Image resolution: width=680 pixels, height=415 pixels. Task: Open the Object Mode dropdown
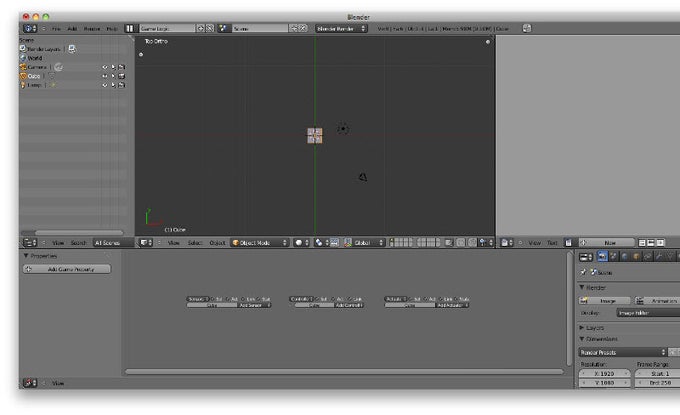pos(259,243)
